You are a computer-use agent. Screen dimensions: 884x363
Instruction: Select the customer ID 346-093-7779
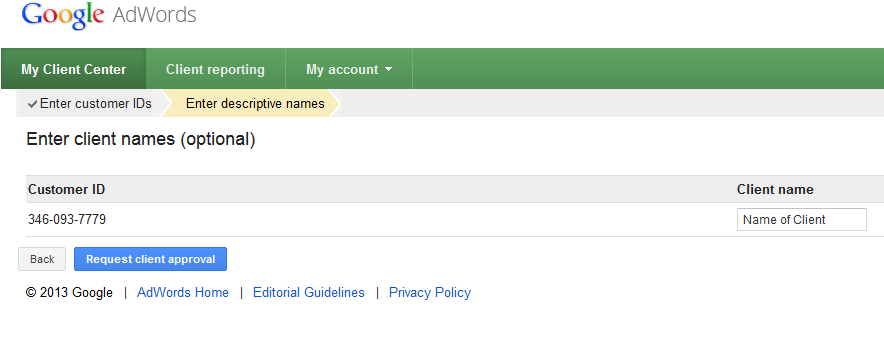click(x=67, y=219)
